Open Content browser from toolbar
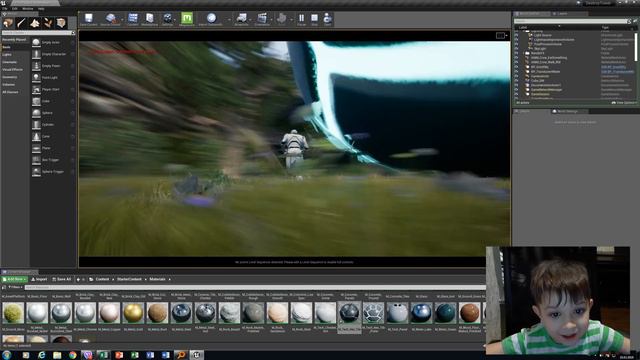The image size is (640, 360). [x=133, y=19]
